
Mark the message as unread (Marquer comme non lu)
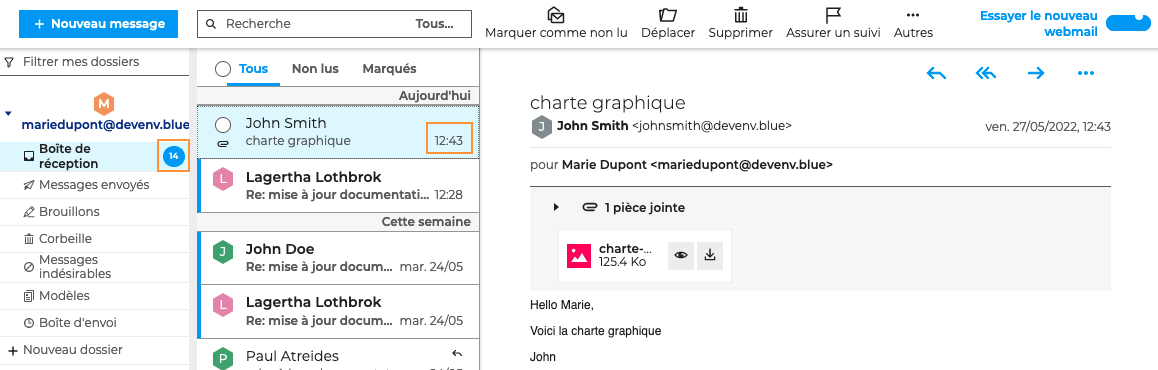click(556, 24)
